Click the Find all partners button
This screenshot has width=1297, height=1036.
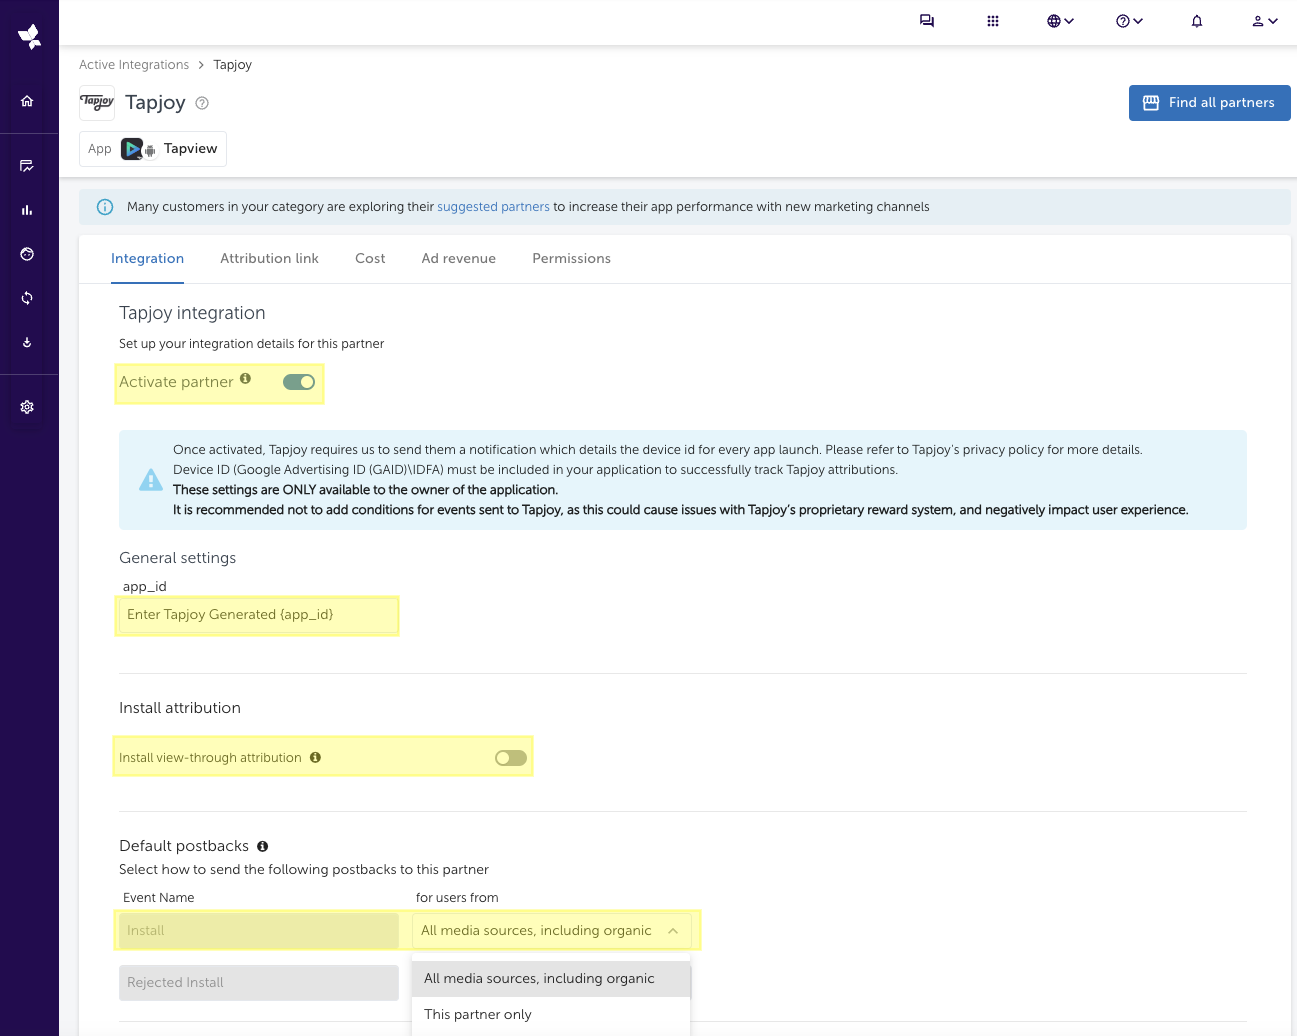click(x=1209, y=103)
